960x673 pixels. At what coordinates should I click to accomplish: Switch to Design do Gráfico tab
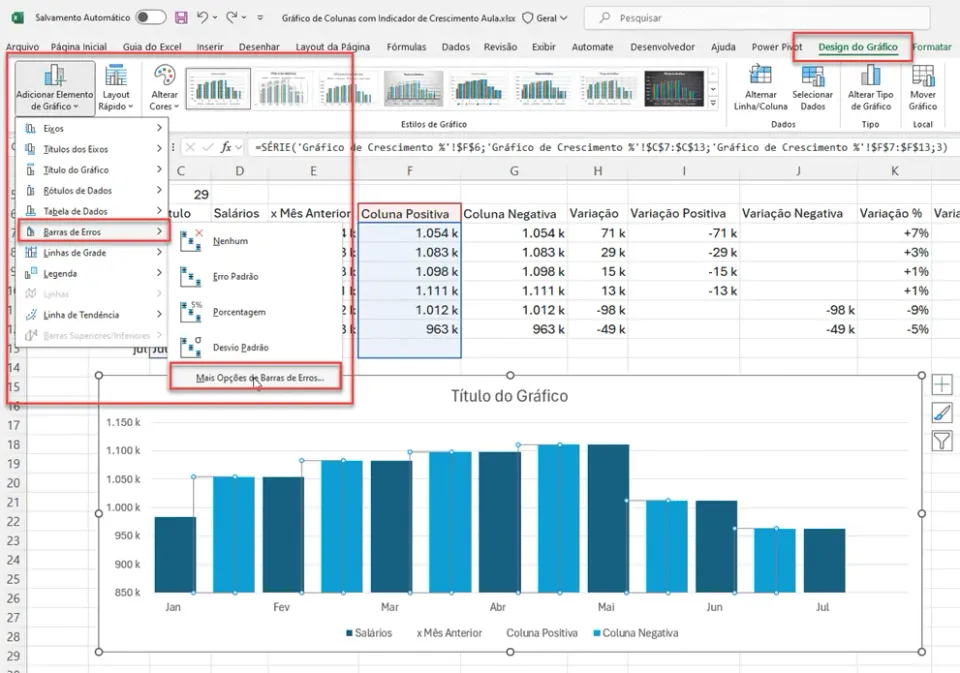click(858, 47)
